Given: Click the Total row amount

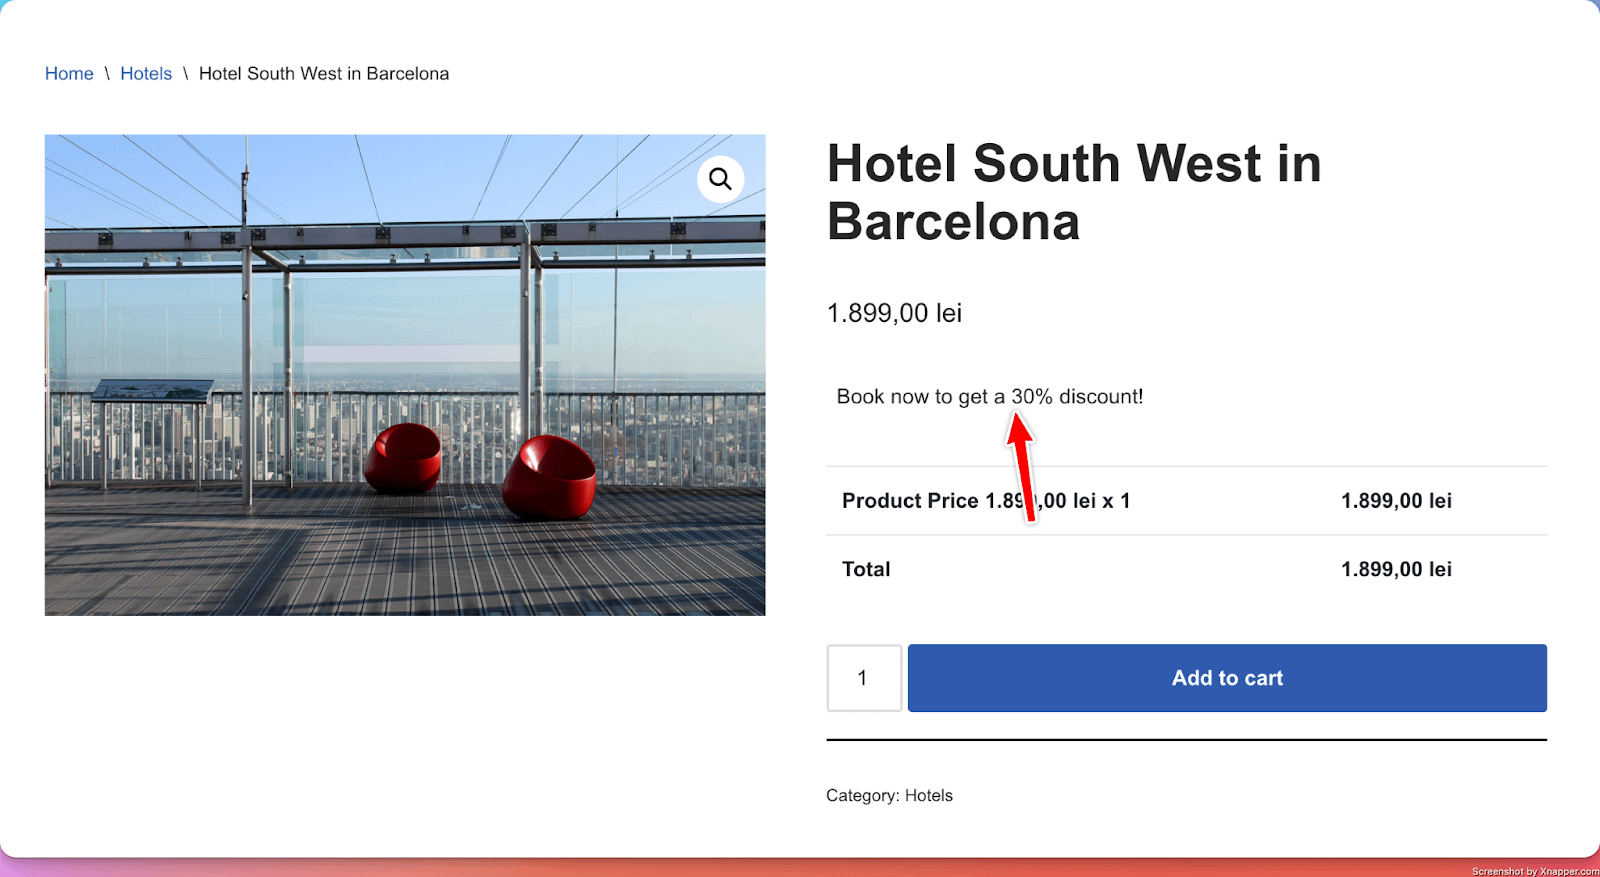Looking at the screenshot, I should click(1396, 569).
